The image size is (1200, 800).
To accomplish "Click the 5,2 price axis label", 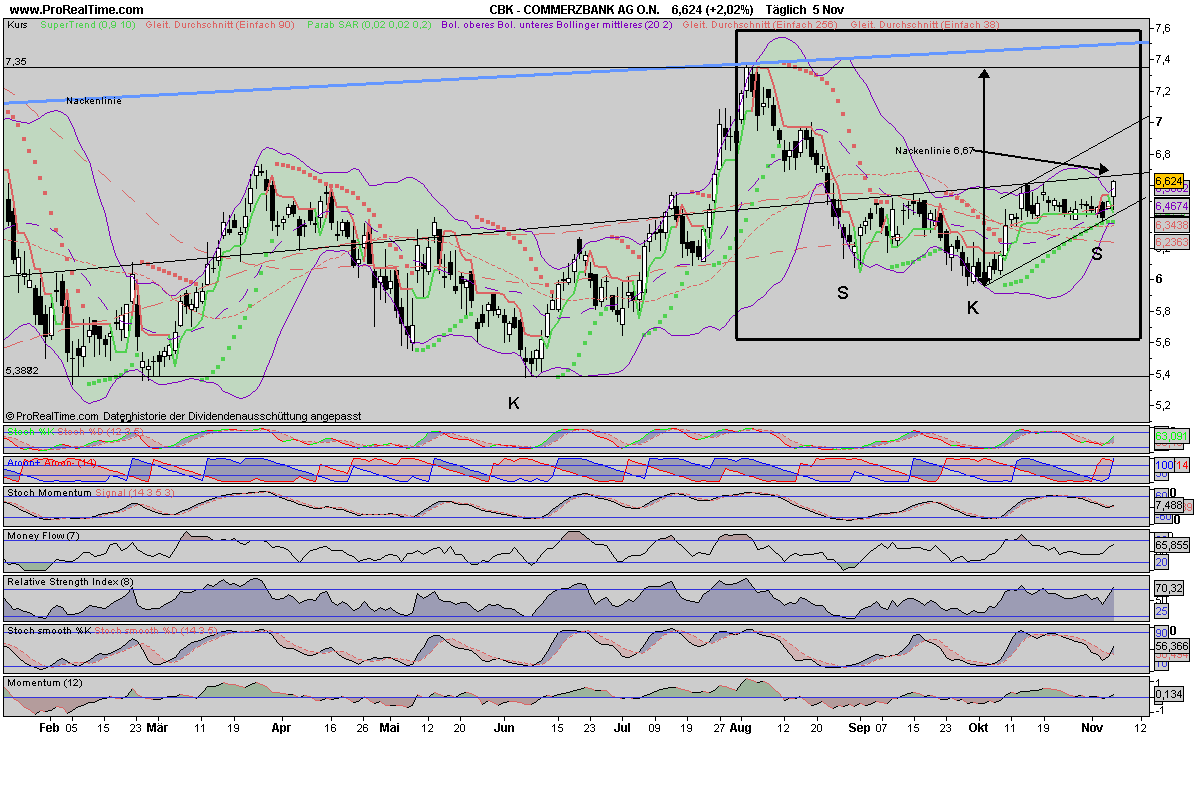I will [x=1163, y=405].
